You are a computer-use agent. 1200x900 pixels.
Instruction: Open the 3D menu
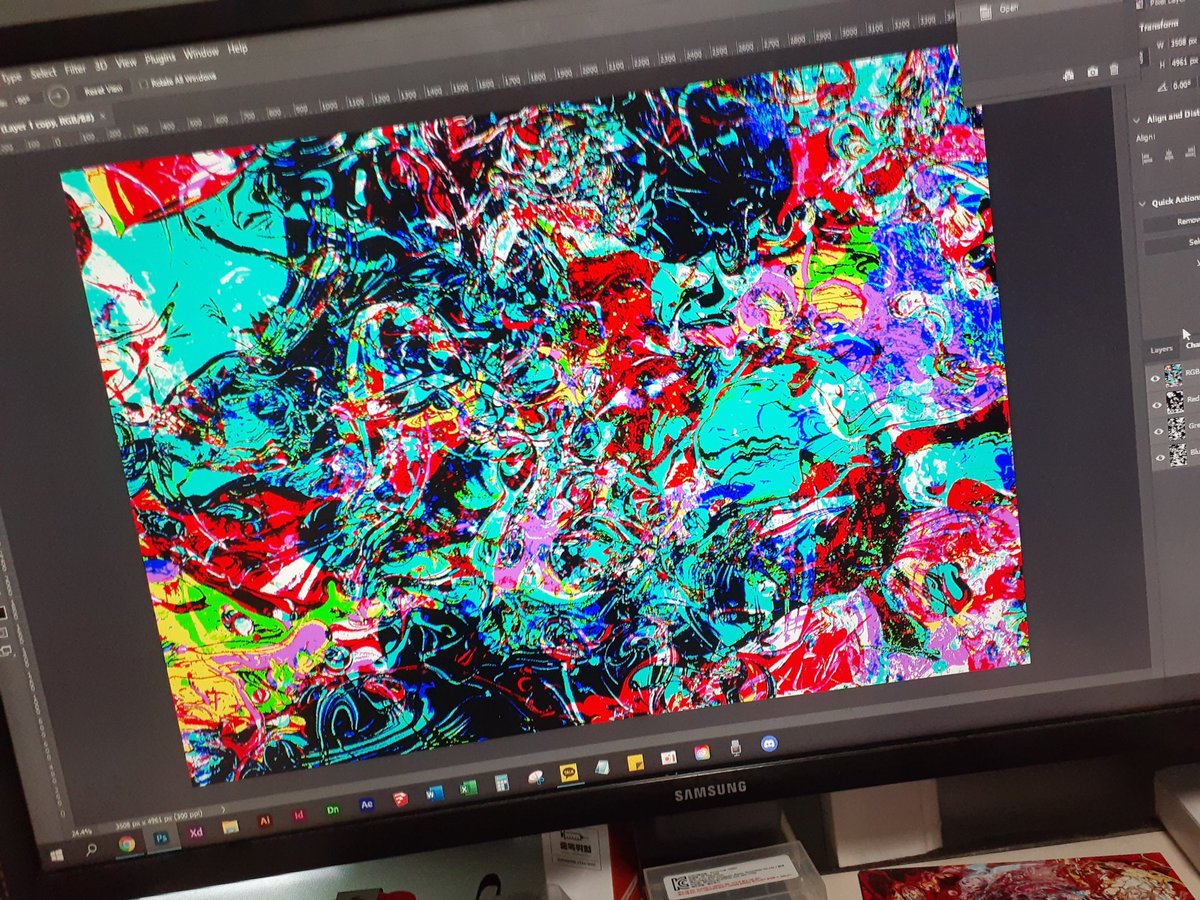tap(101, 66)
